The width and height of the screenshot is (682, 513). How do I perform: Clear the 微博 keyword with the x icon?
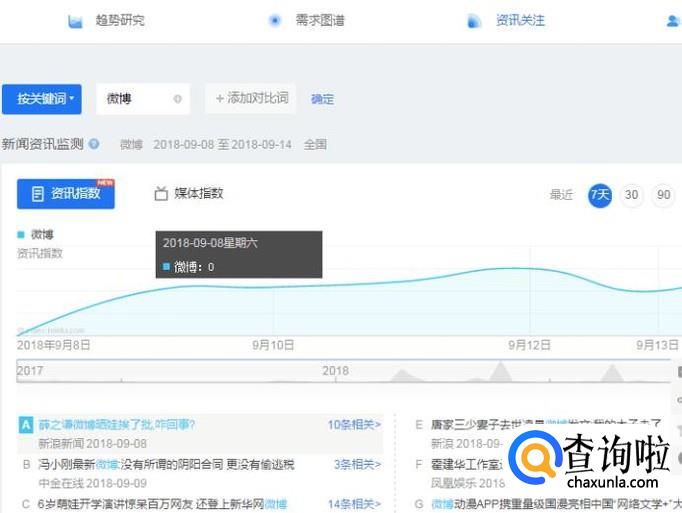[x=177, y=99]
